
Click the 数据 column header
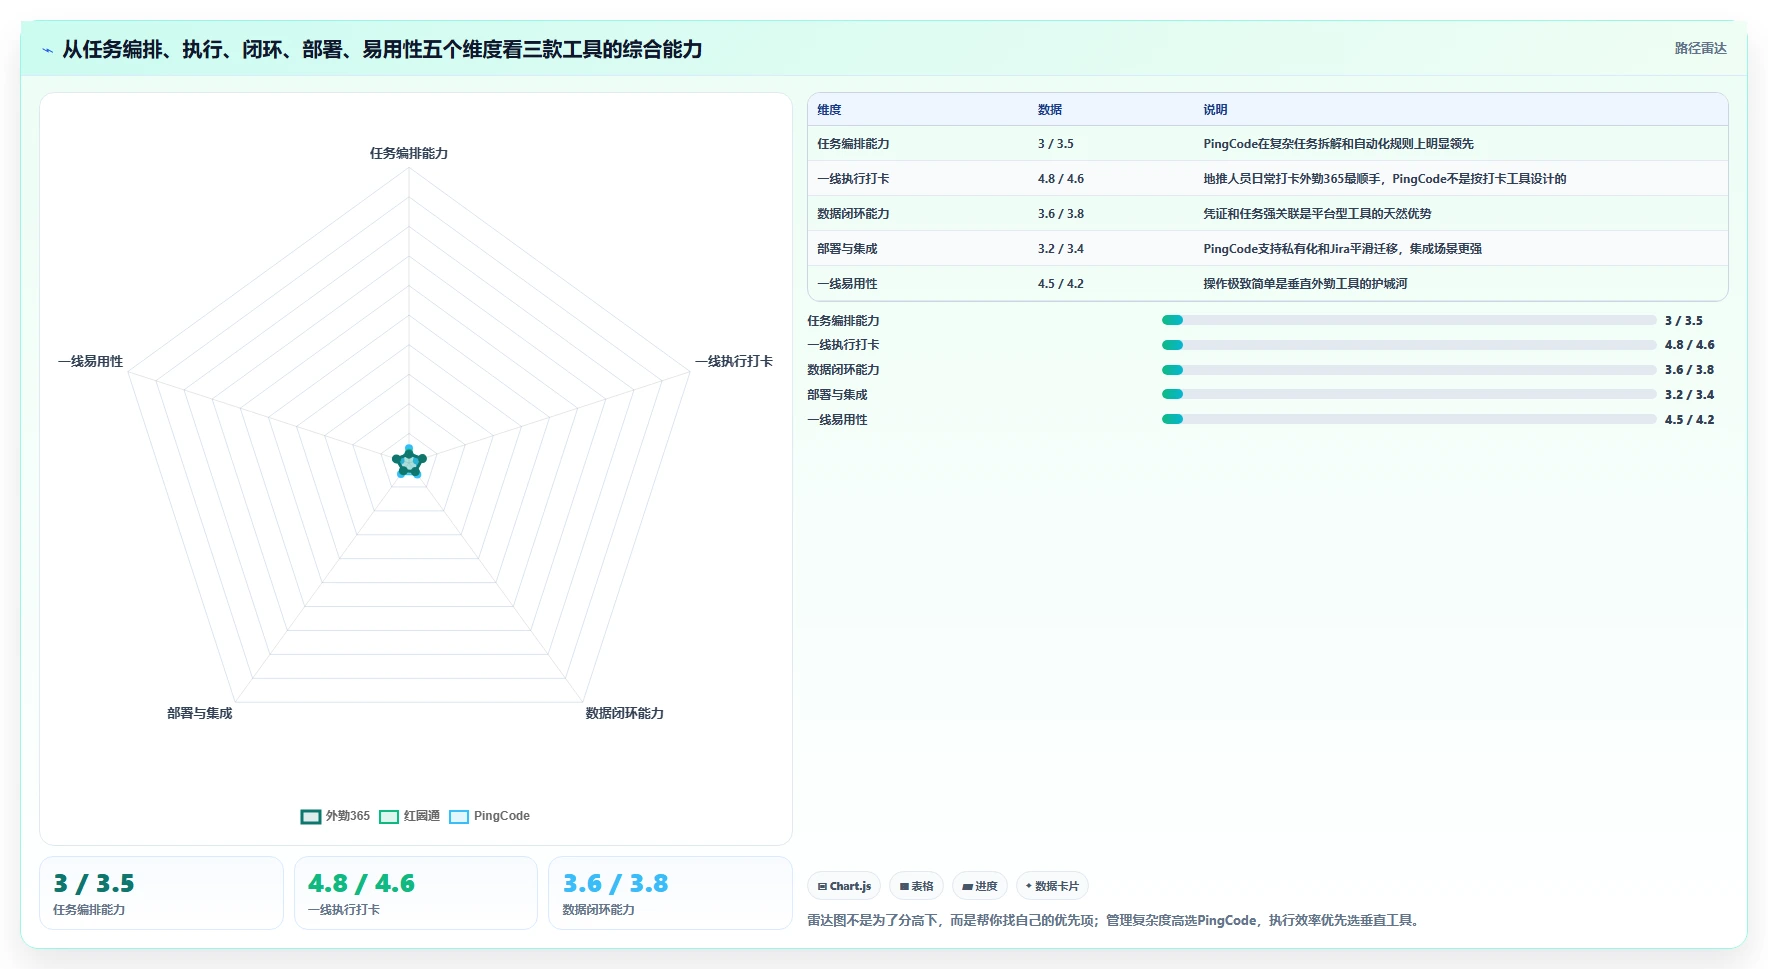1050,110
